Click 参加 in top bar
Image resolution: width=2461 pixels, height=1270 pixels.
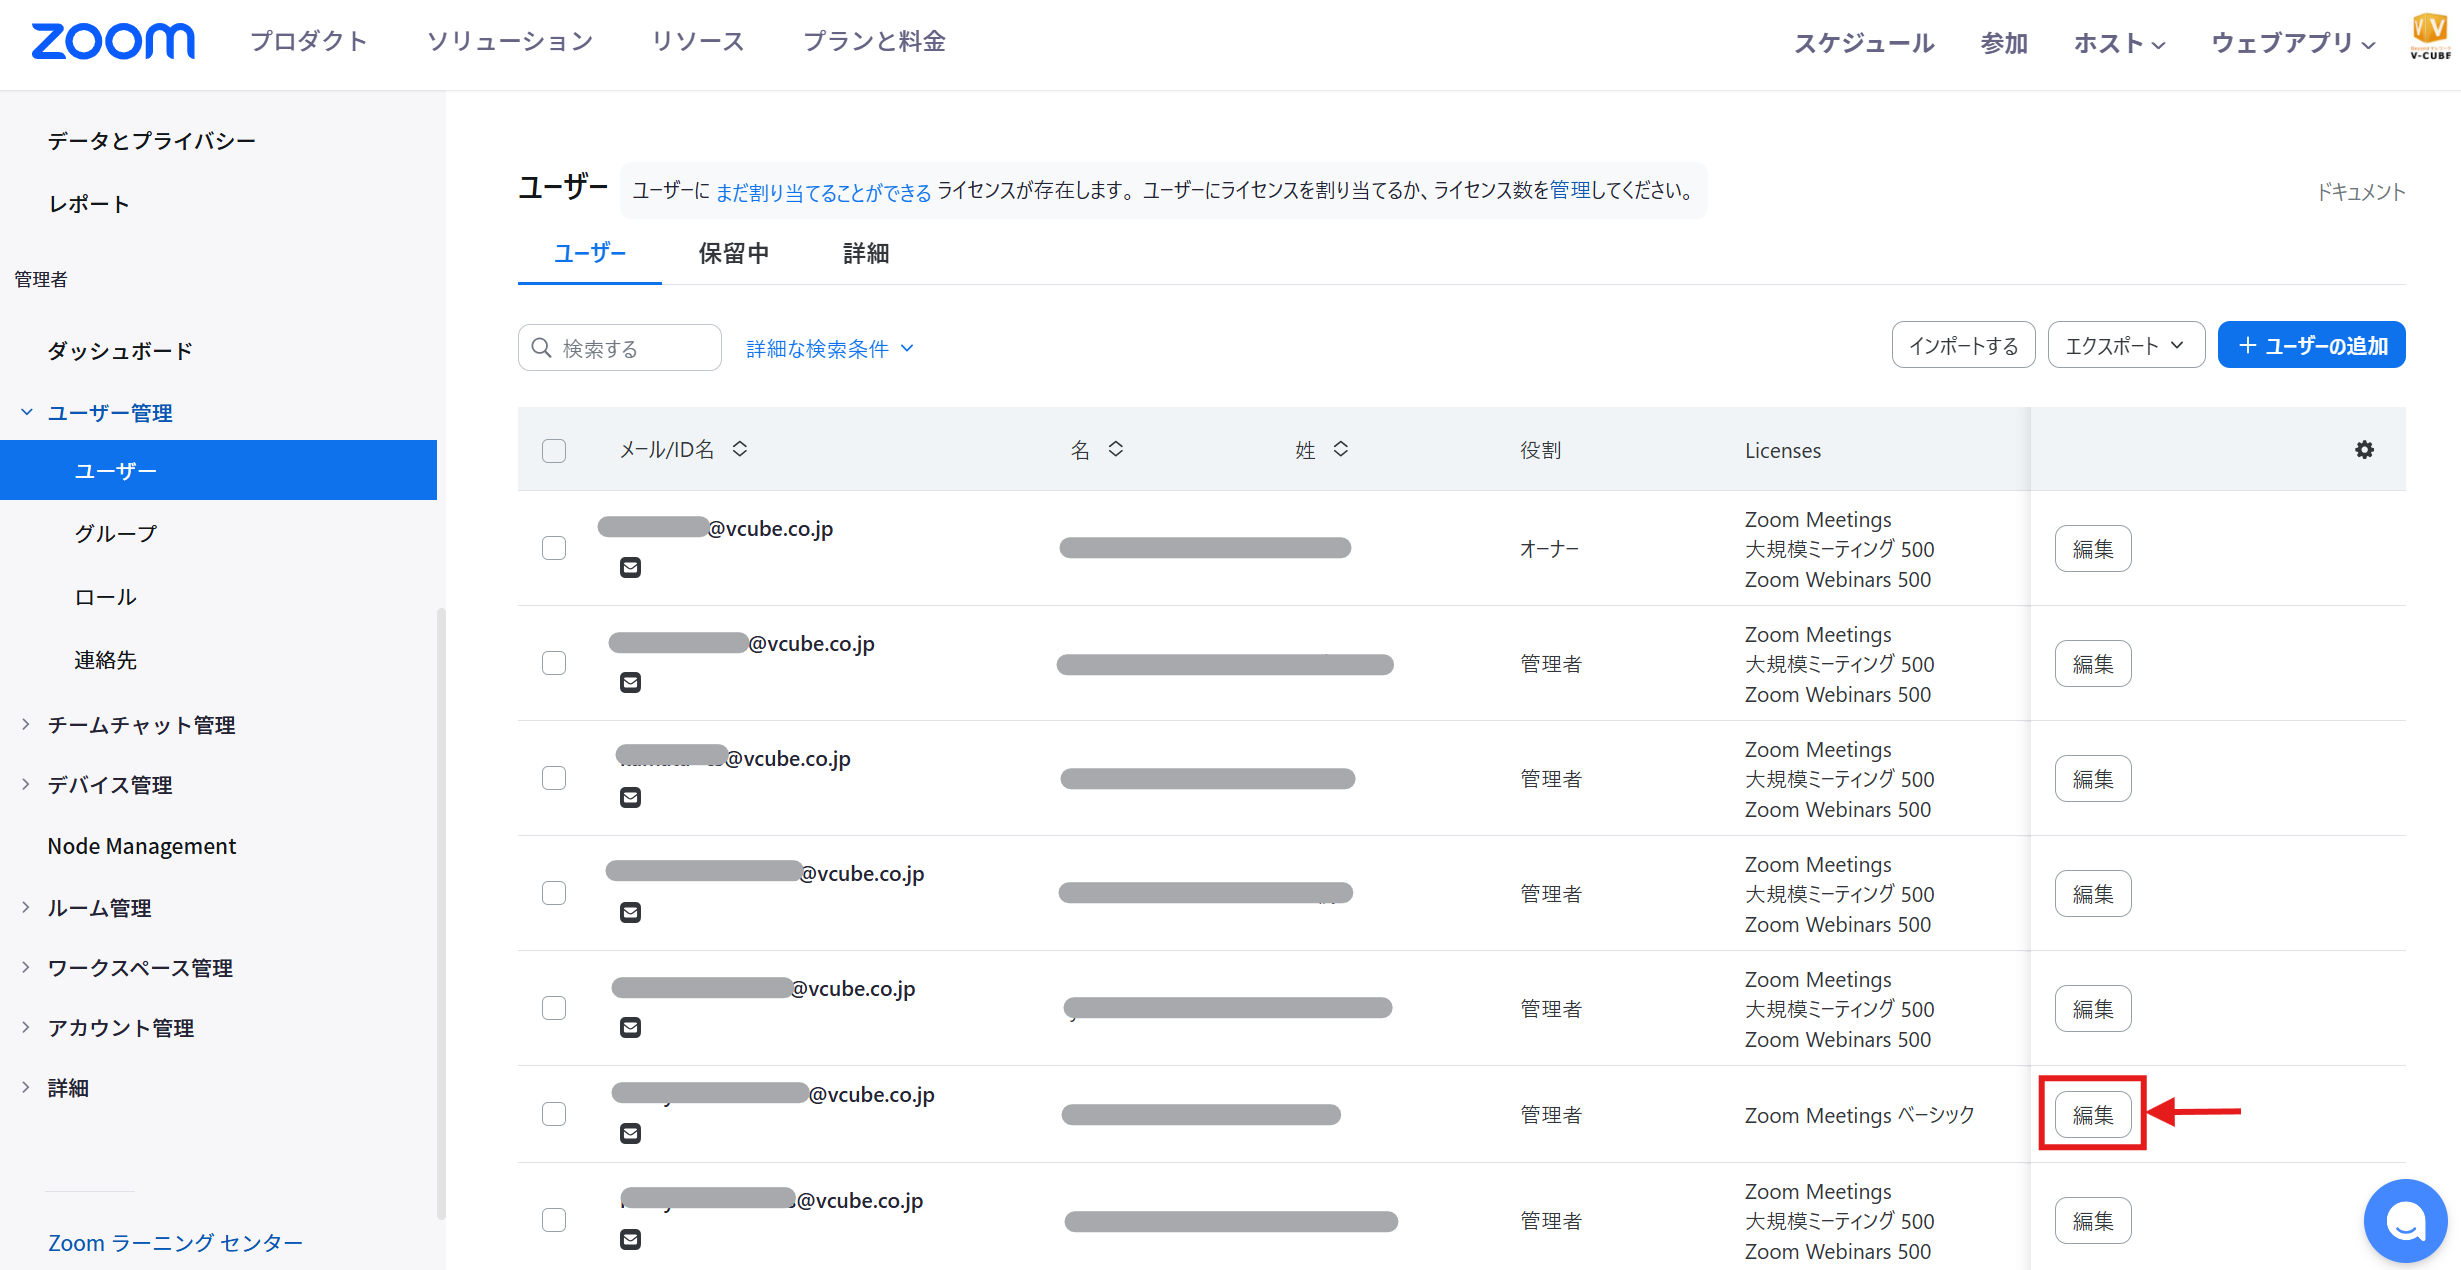coord(2004,43)
